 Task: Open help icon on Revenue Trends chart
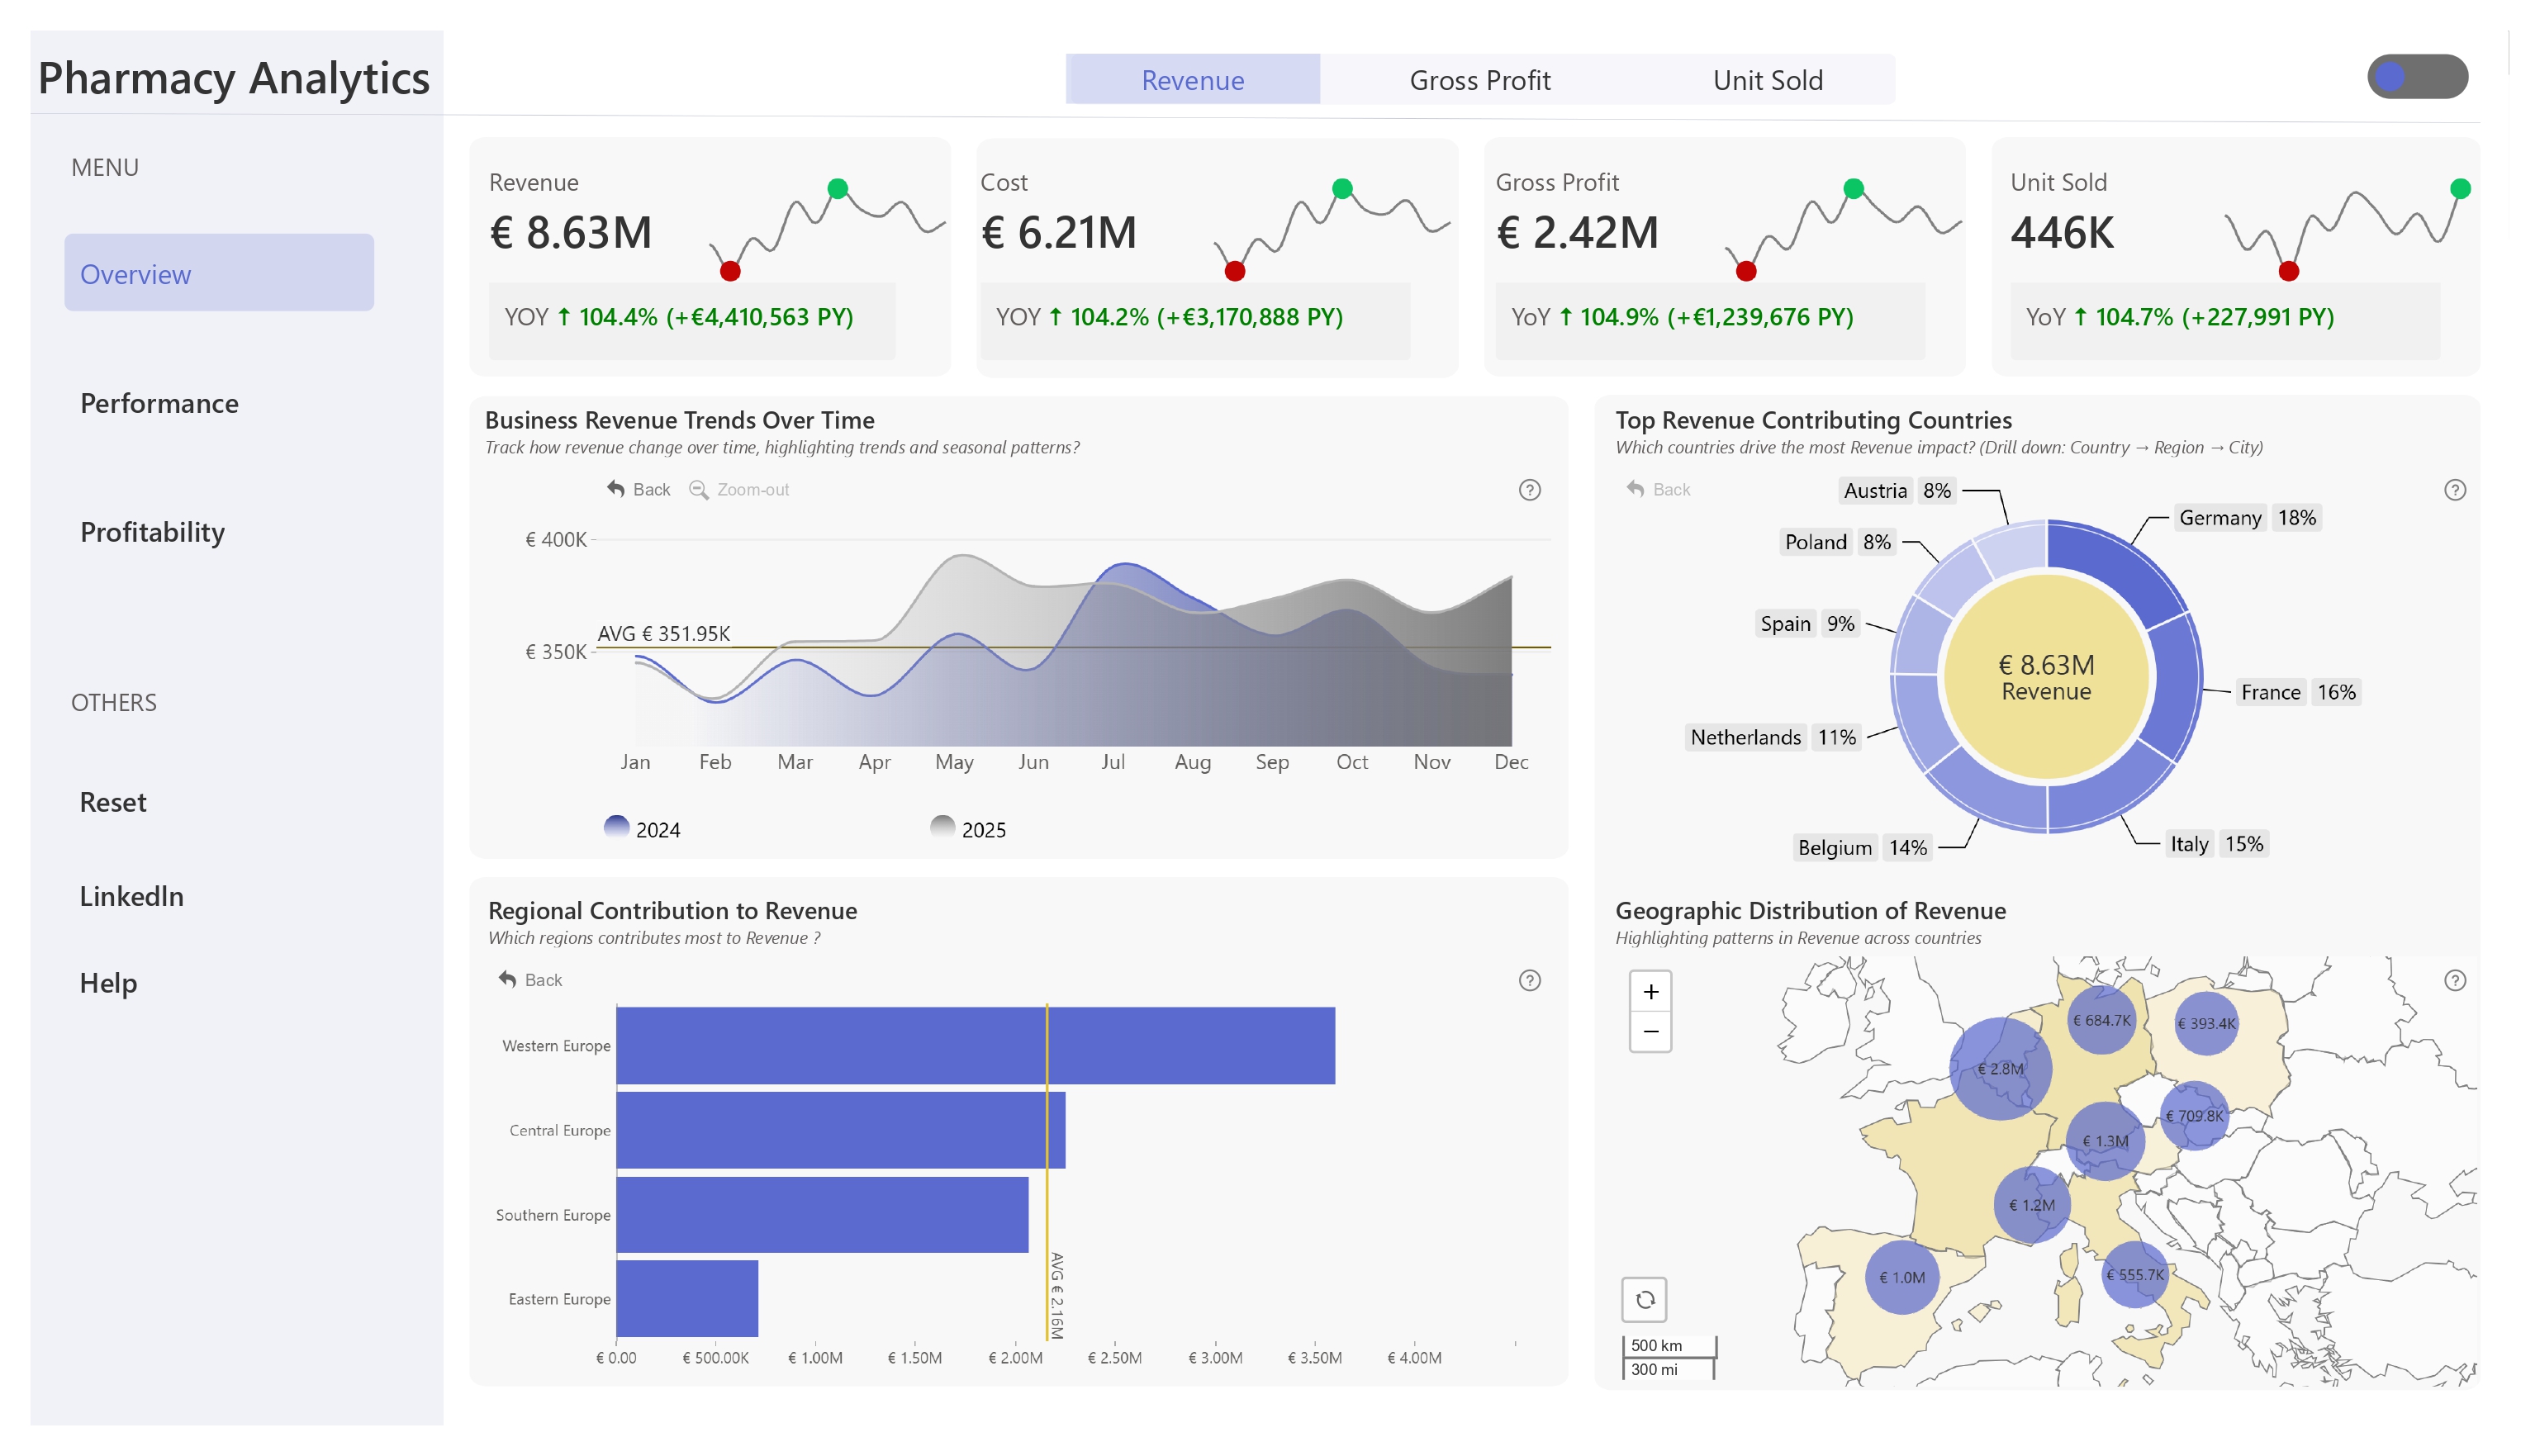coord(1529,490)
